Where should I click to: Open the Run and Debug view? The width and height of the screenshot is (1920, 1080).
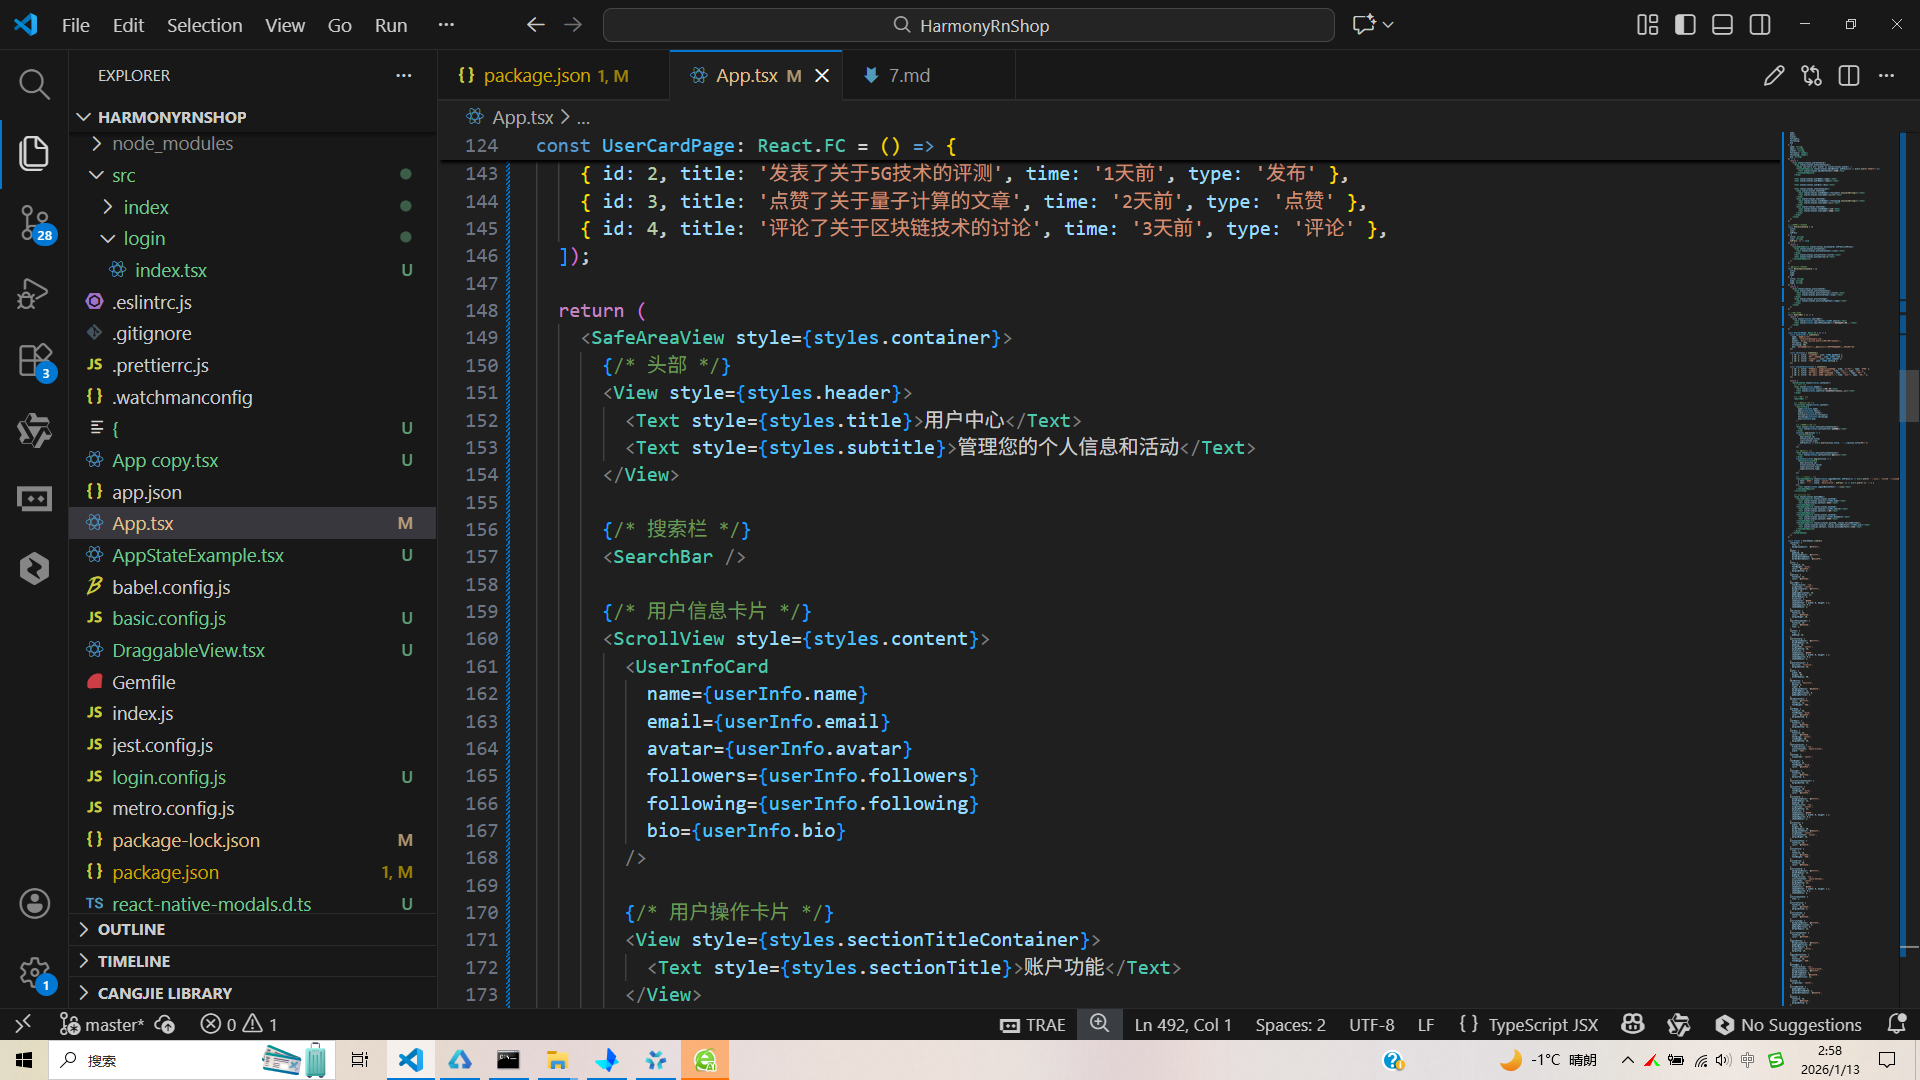coord(34,293)
